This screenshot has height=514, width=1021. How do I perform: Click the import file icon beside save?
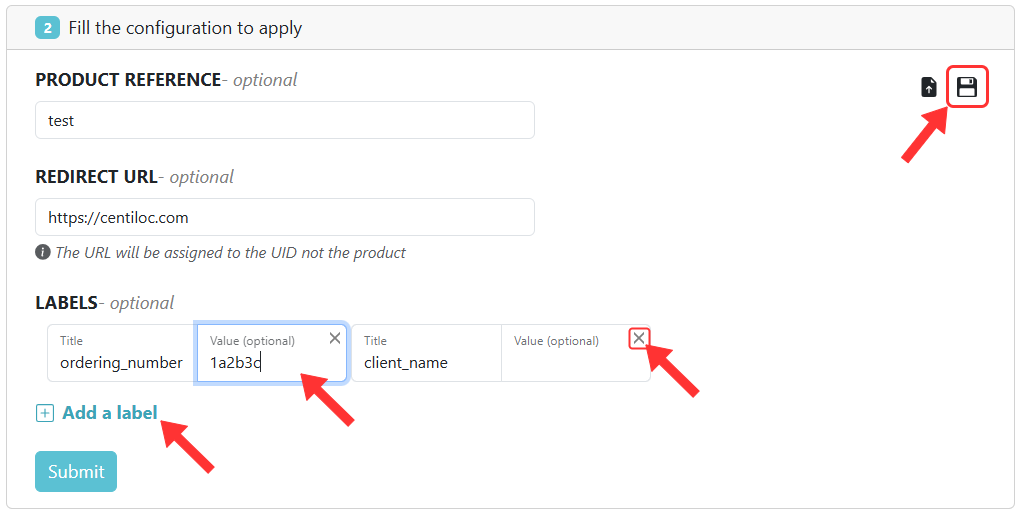click(929, 87)
